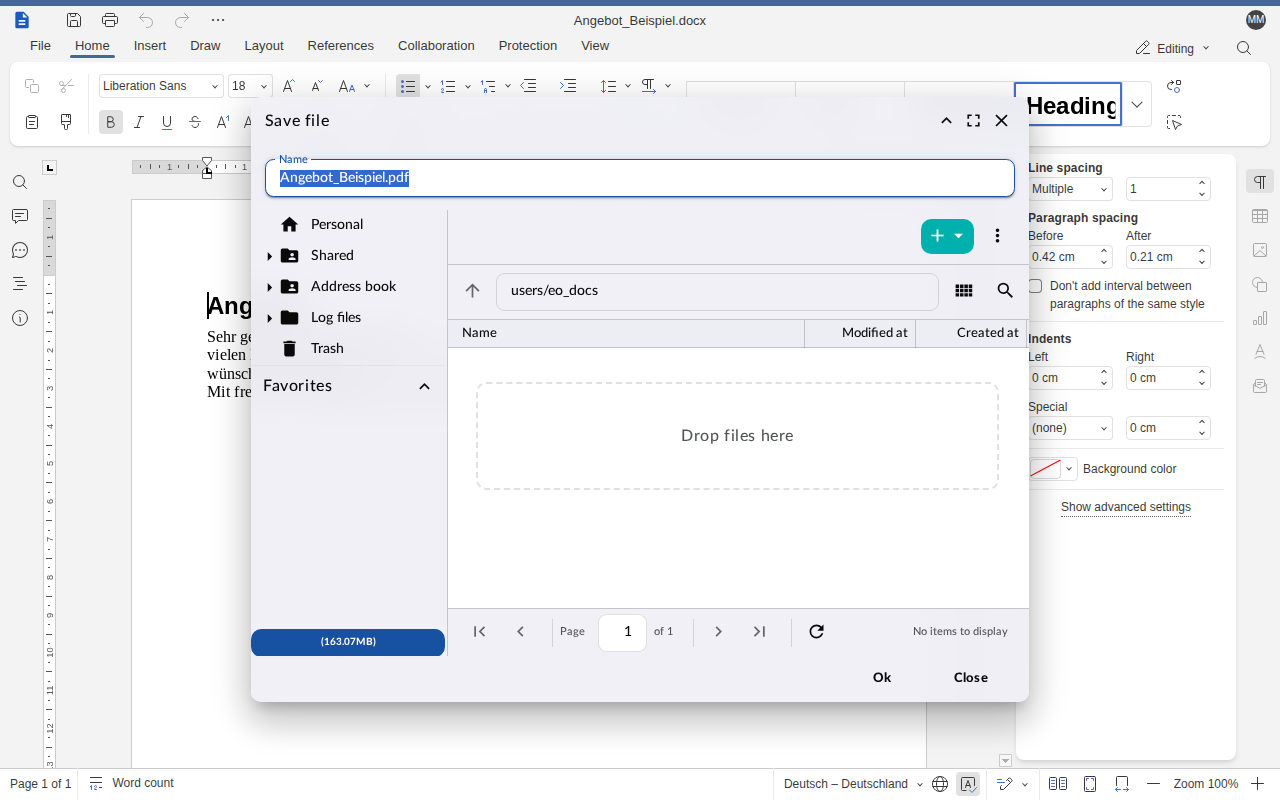Search files in the Save file dialog
Image resolution: width=1280 pixels, height=800 pixels.
pos(1005,291)
